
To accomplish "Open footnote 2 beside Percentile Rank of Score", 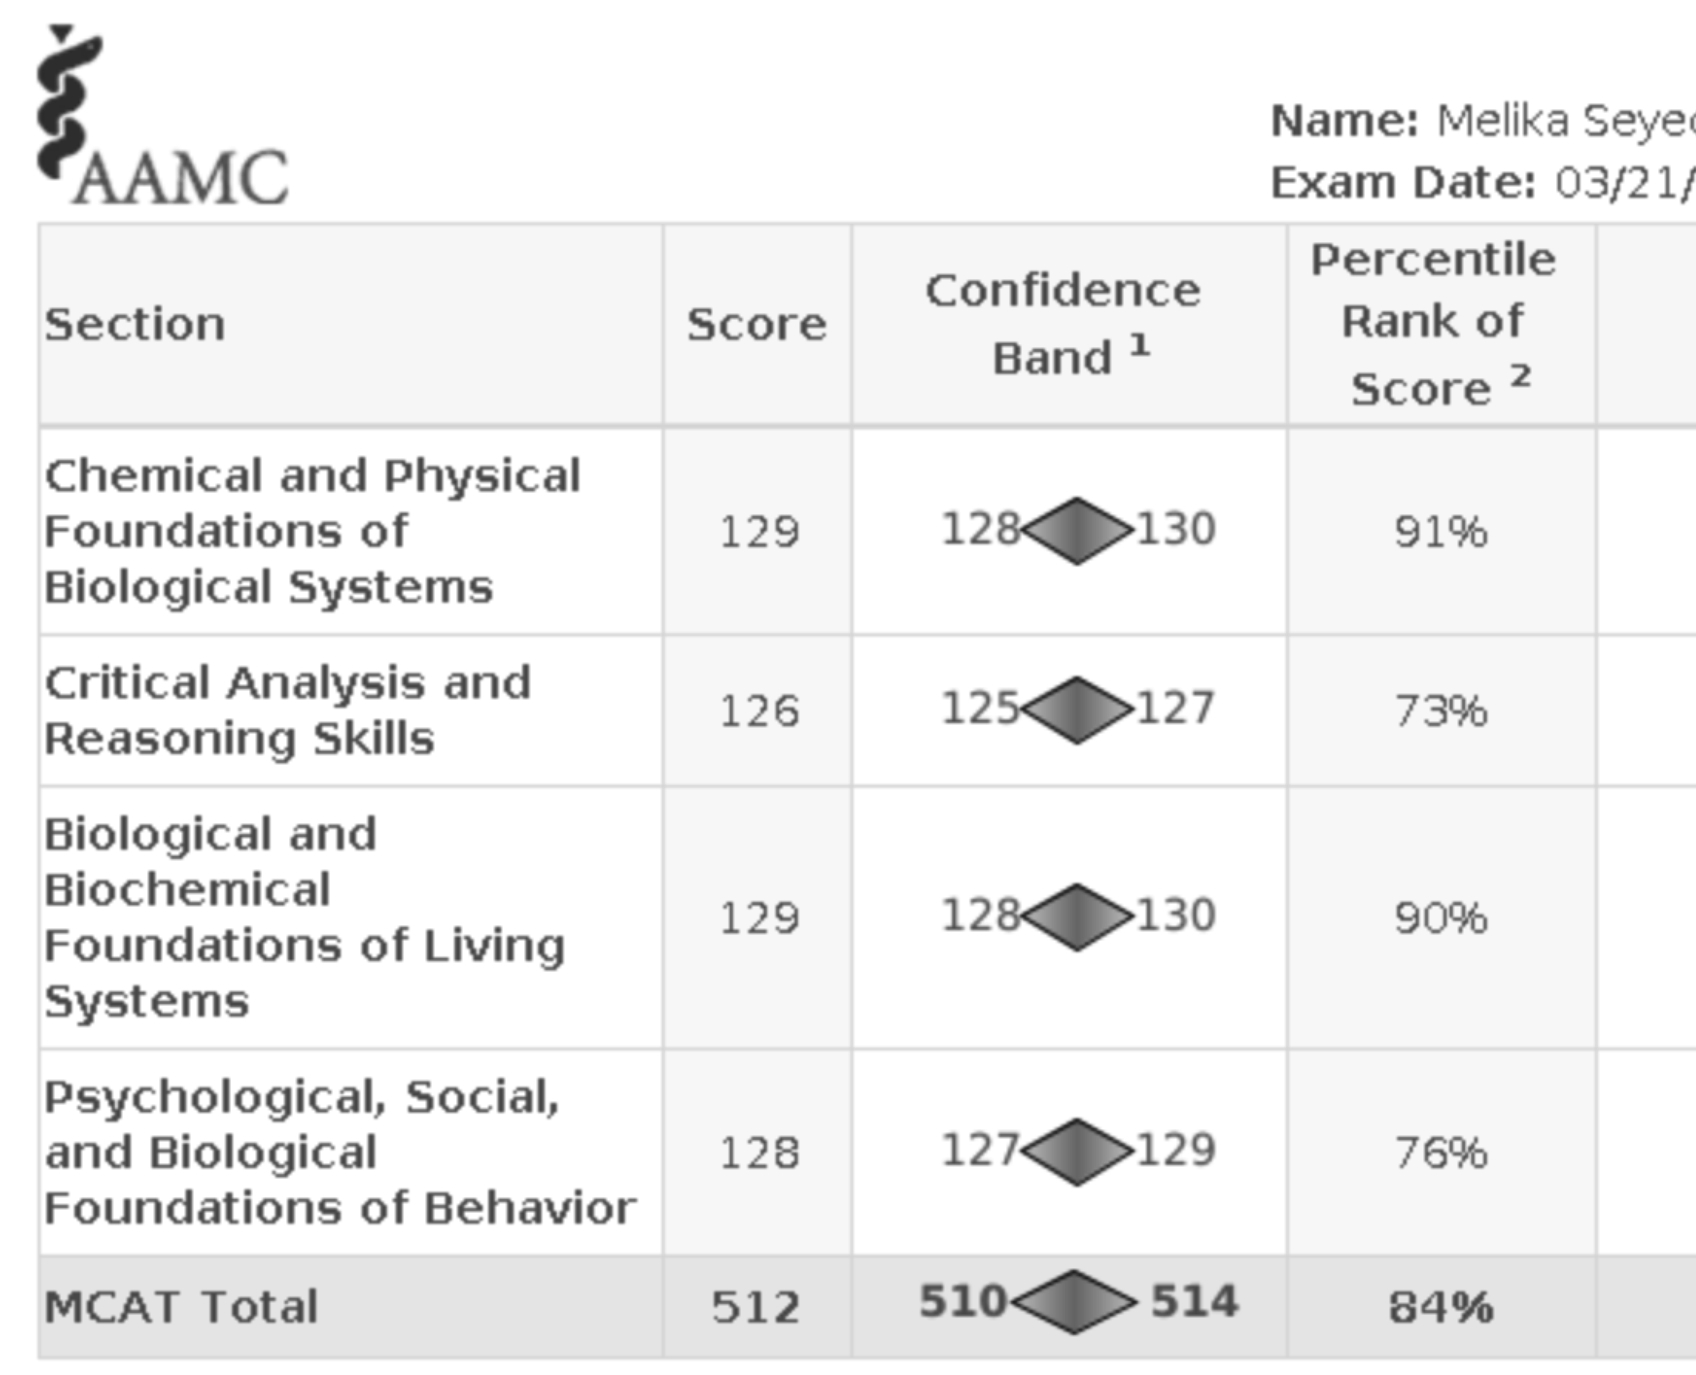I will pos(1520,376).
